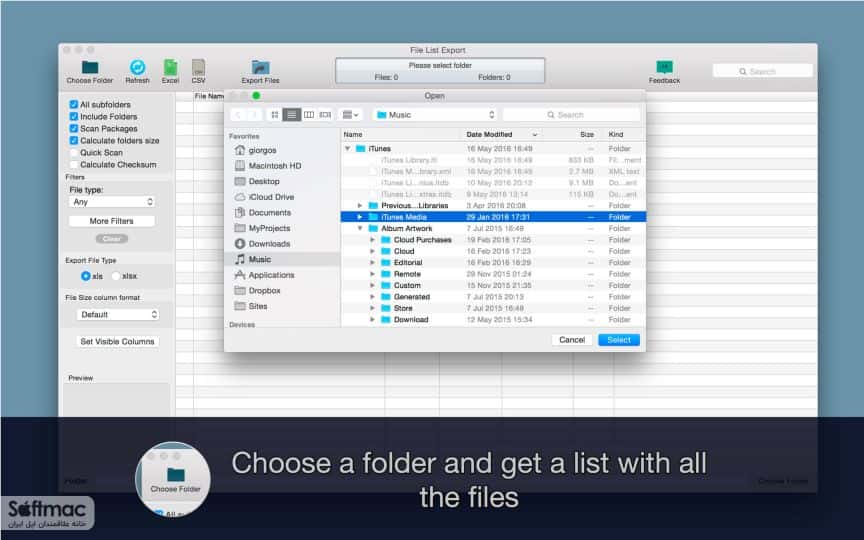Enable the Calculate Checksum checkbox

coord(73,165)
